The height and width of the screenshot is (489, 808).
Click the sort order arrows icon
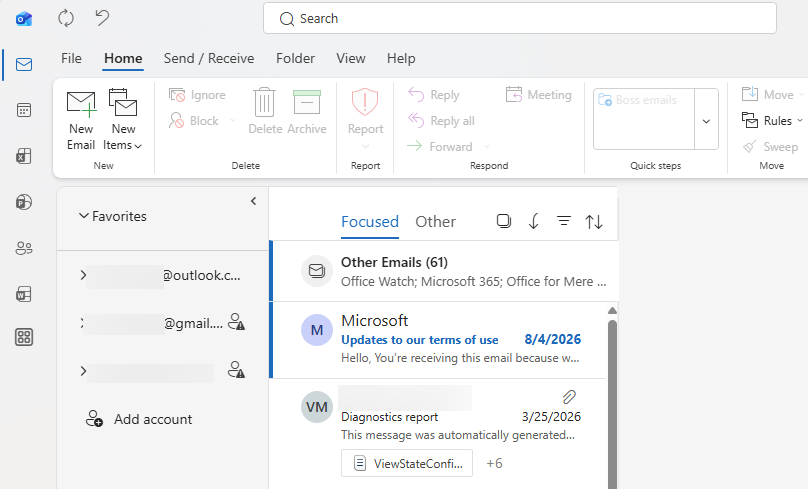pos(594,222)
